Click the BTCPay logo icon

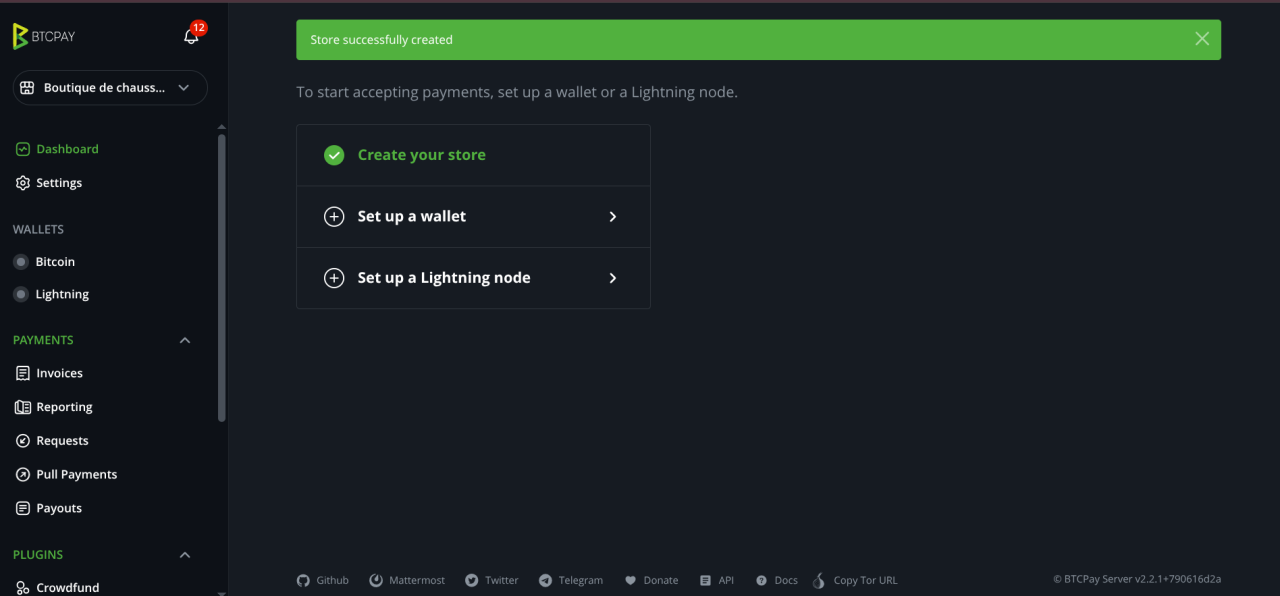tap(20, 36)
